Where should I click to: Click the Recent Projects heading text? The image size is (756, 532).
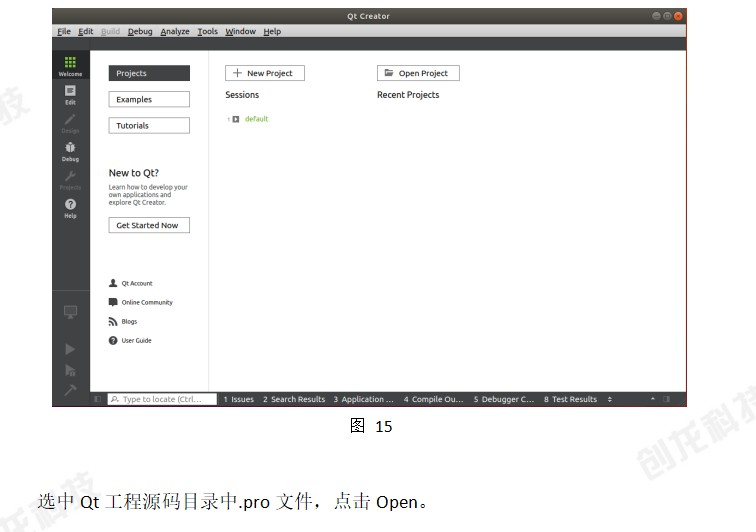(x=408, y=95)
